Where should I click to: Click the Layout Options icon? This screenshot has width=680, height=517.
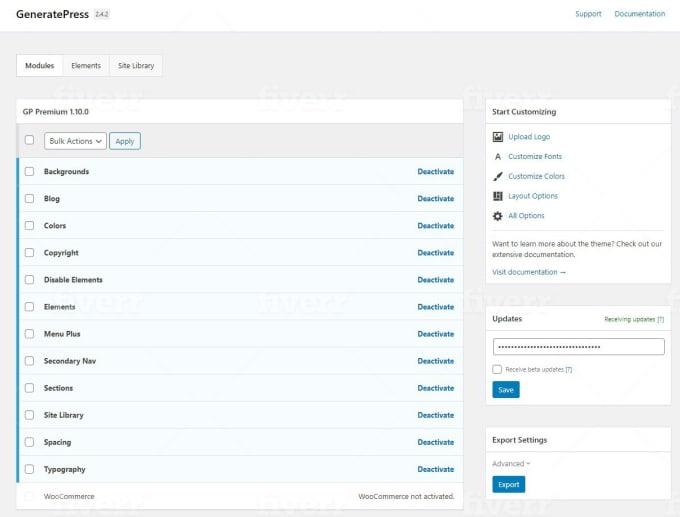click(x=498, y=196)
